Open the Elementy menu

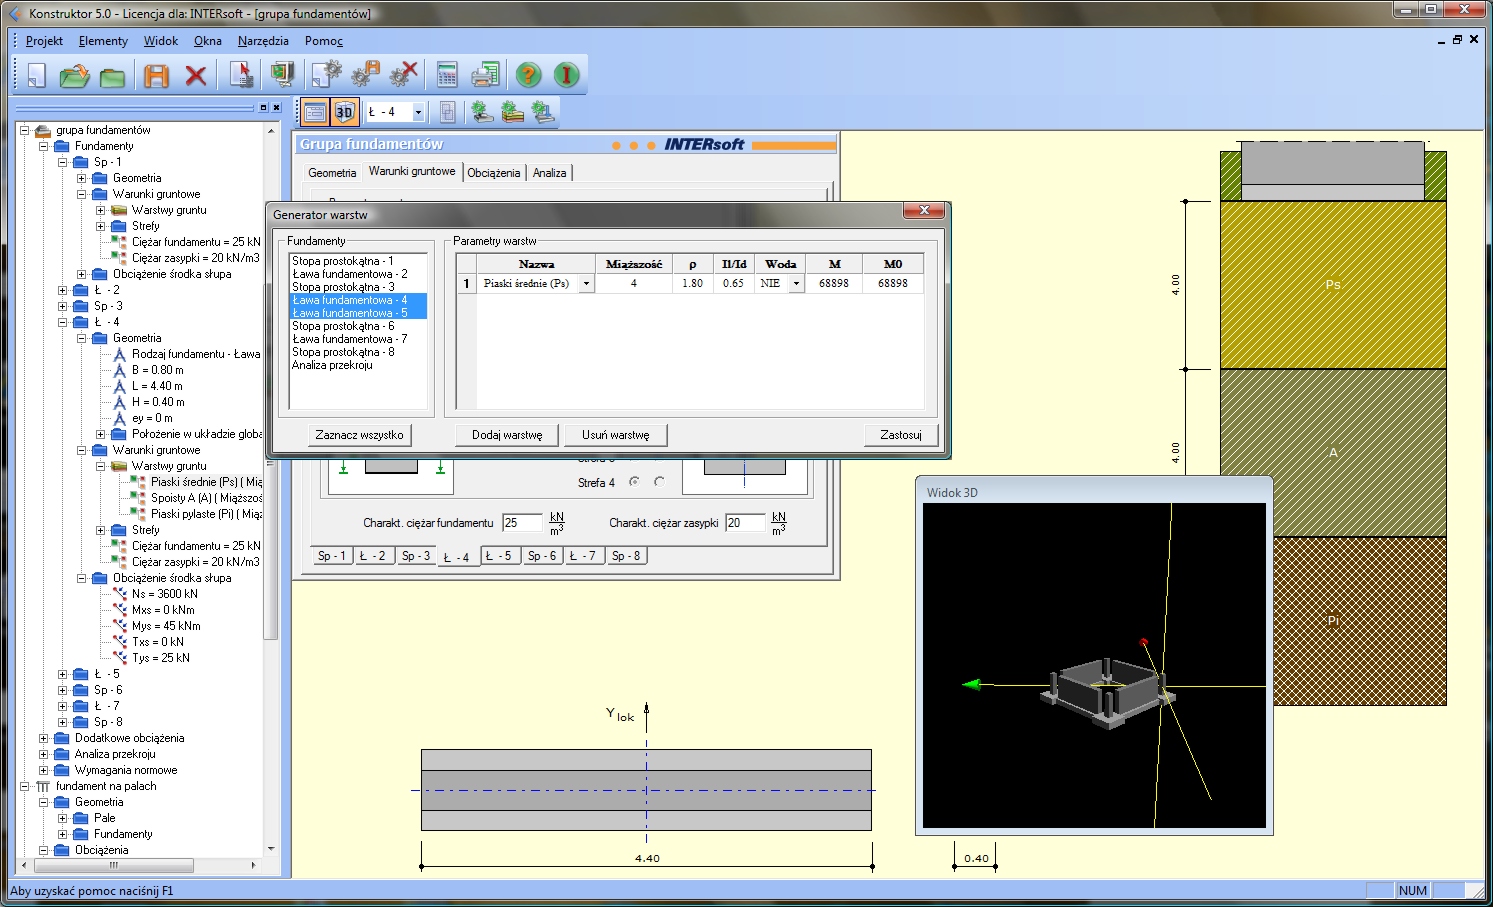tap(103, 41)
